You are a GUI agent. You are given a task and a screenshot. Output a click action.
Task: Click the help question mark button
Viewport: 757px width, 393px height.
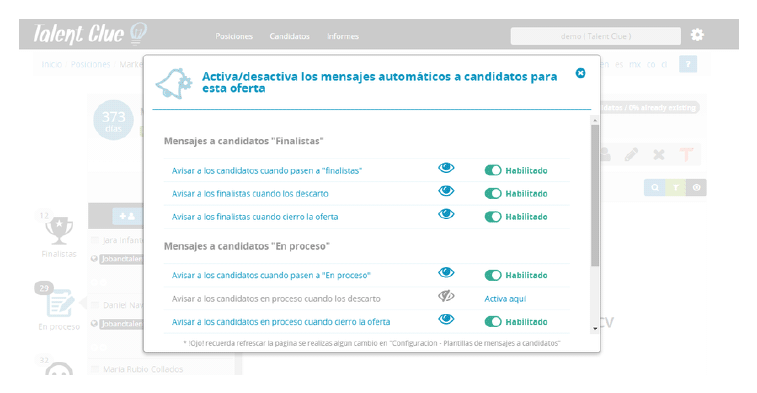tap(688, 64)
